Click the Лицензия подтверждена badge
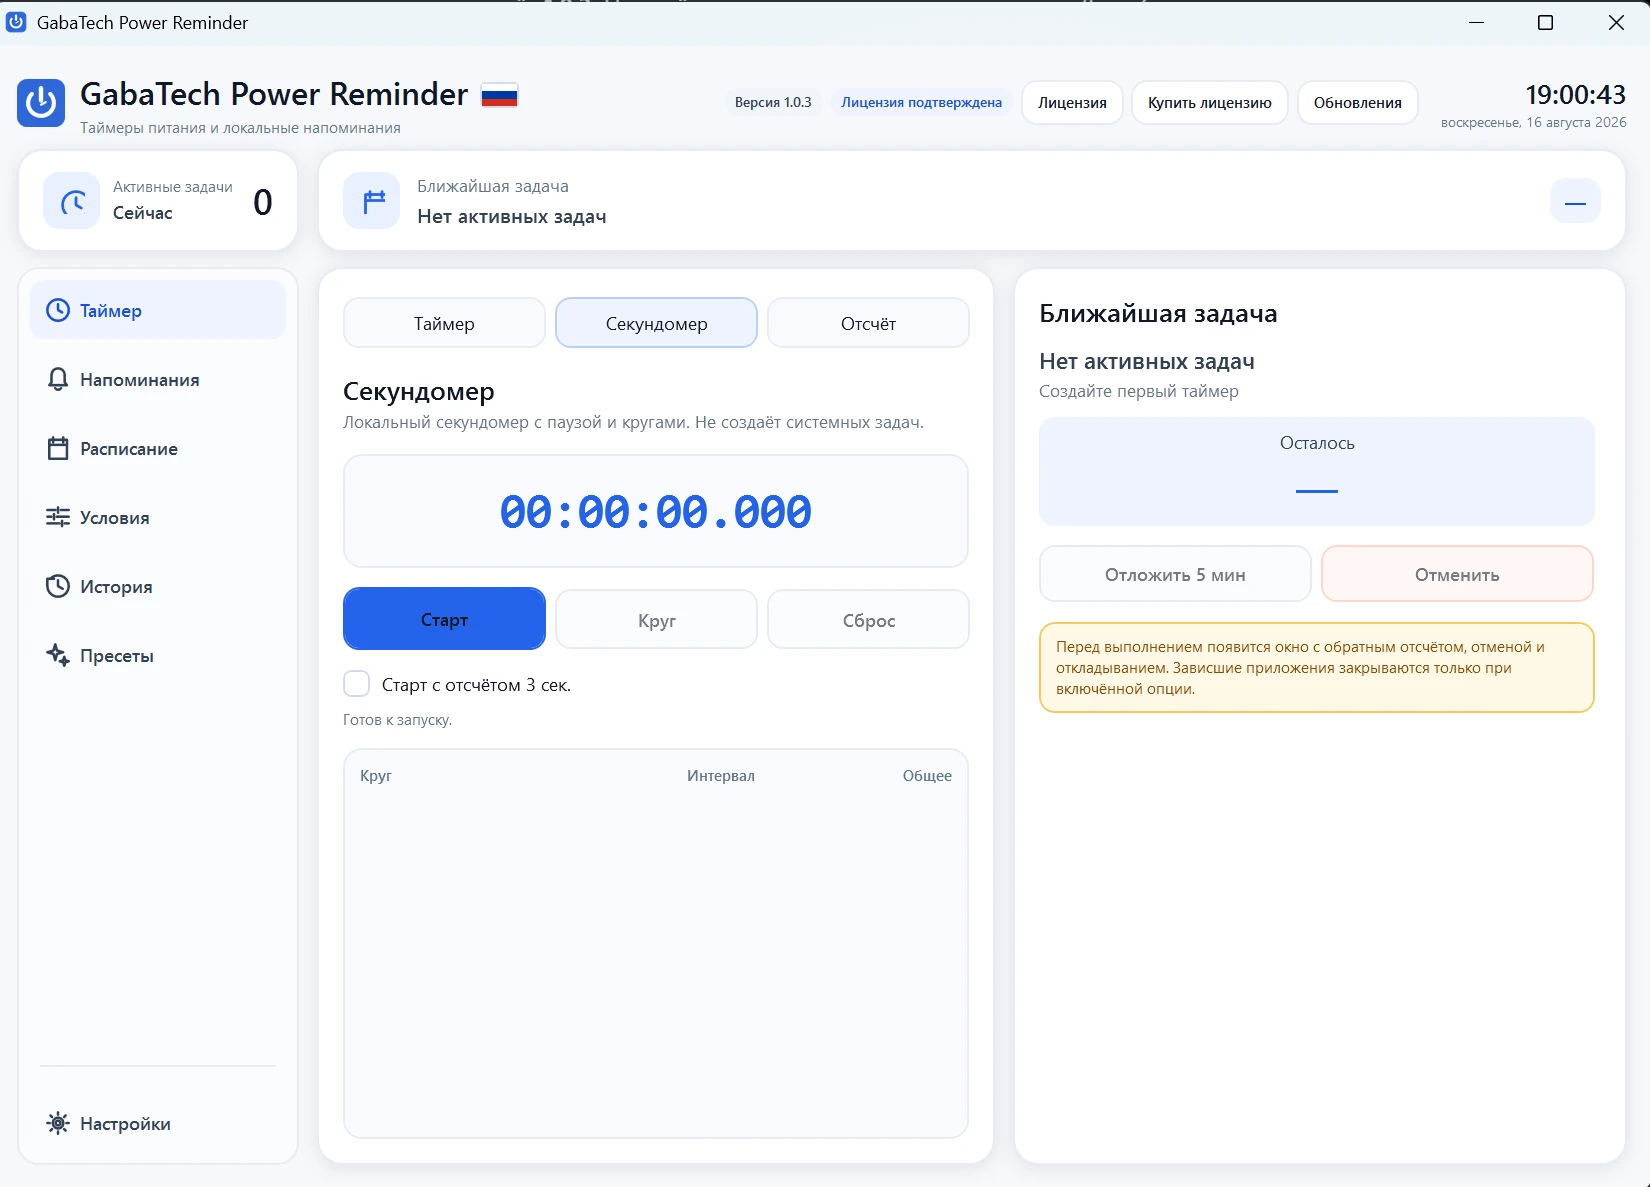Image resolution: width=1650 pixels, height=1187 pixels. pyautogui.click(x=921, y=102)
